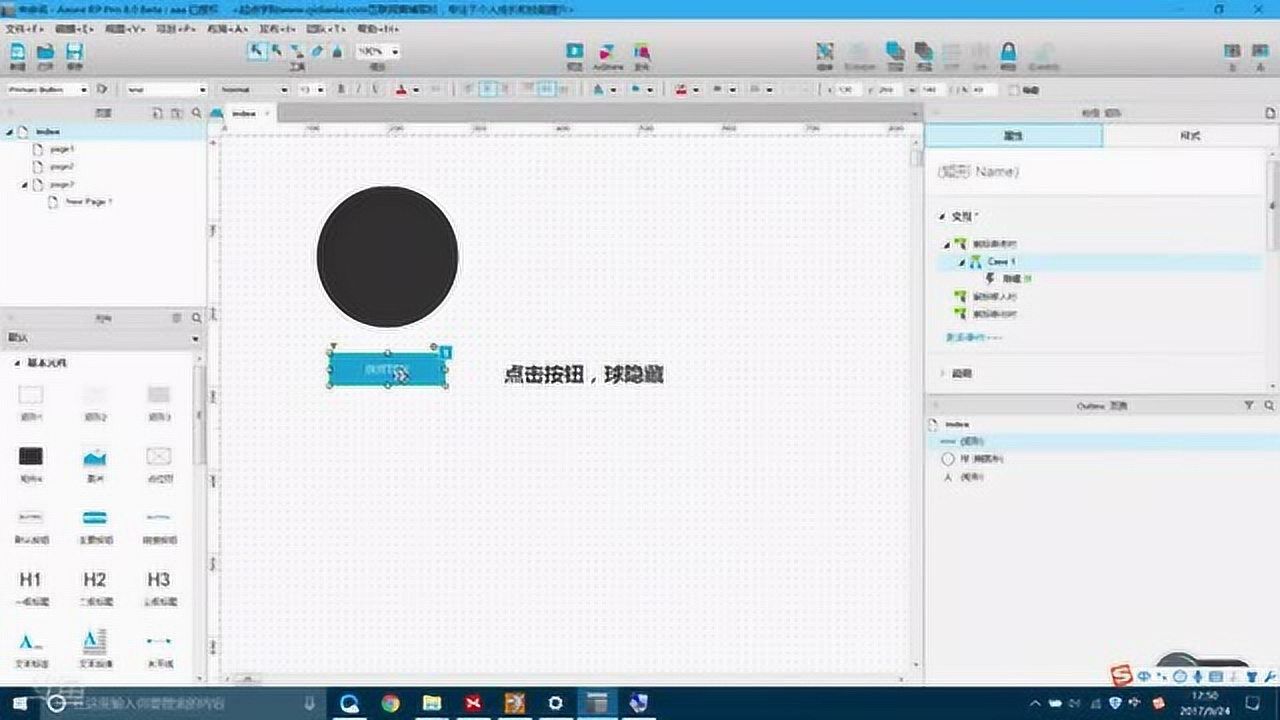Select the rectangle widget in the widget library
The height and width of the screenshot is (720, 1280).
(33, 395)
